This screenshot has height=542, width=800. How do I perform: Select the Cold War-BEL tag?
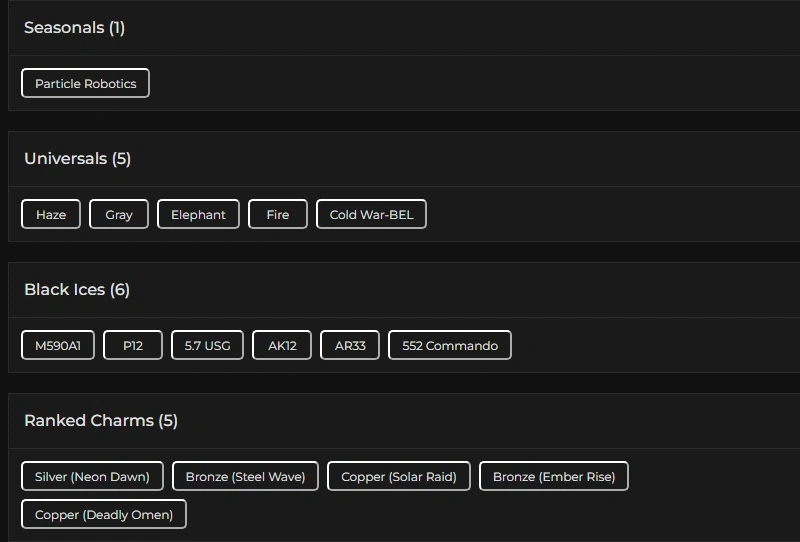click(x=371, y=214)
